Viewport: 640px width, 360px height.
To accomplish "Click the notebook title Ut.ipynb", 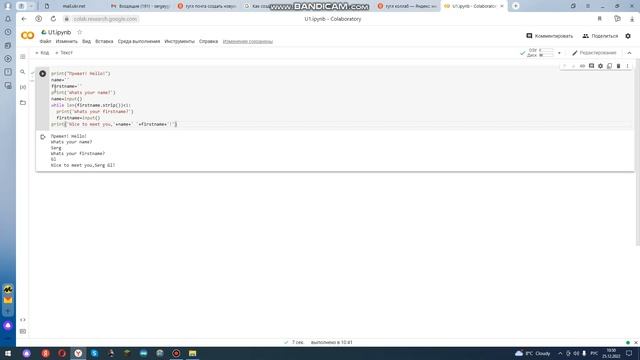I will point(60,32).
